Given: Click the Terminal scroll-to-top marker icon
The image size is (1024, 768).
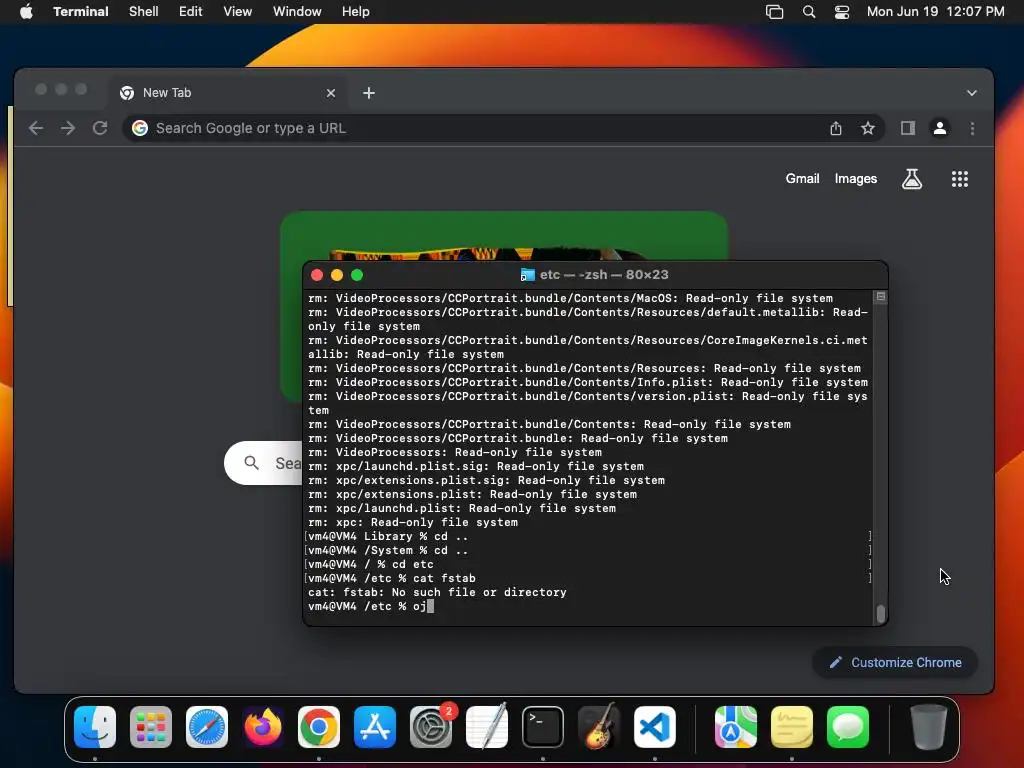Looking at the screenshot, I should click(x=880, y=297).
